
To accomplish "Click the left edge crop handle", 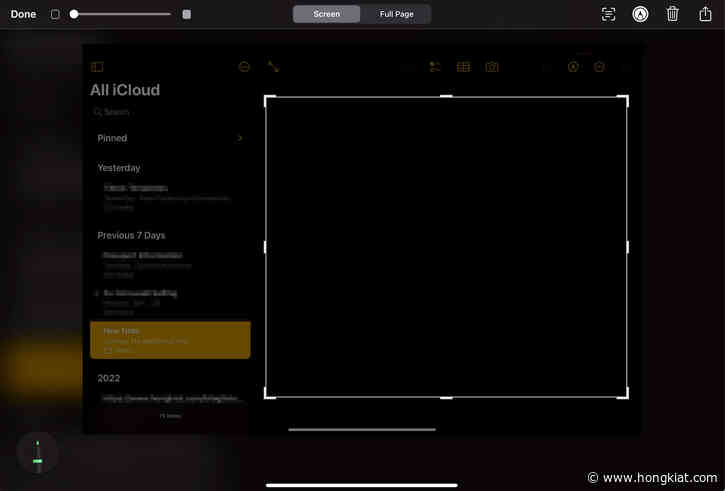I will [265, 247].
